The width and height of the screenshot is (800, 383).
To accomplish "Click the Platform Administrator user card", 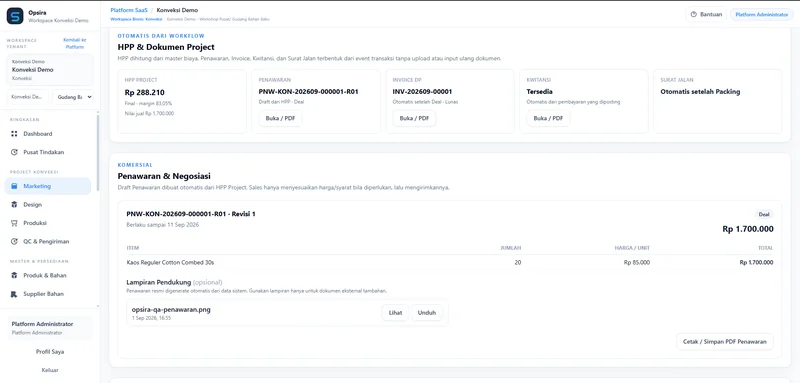I will pos(50,328).
